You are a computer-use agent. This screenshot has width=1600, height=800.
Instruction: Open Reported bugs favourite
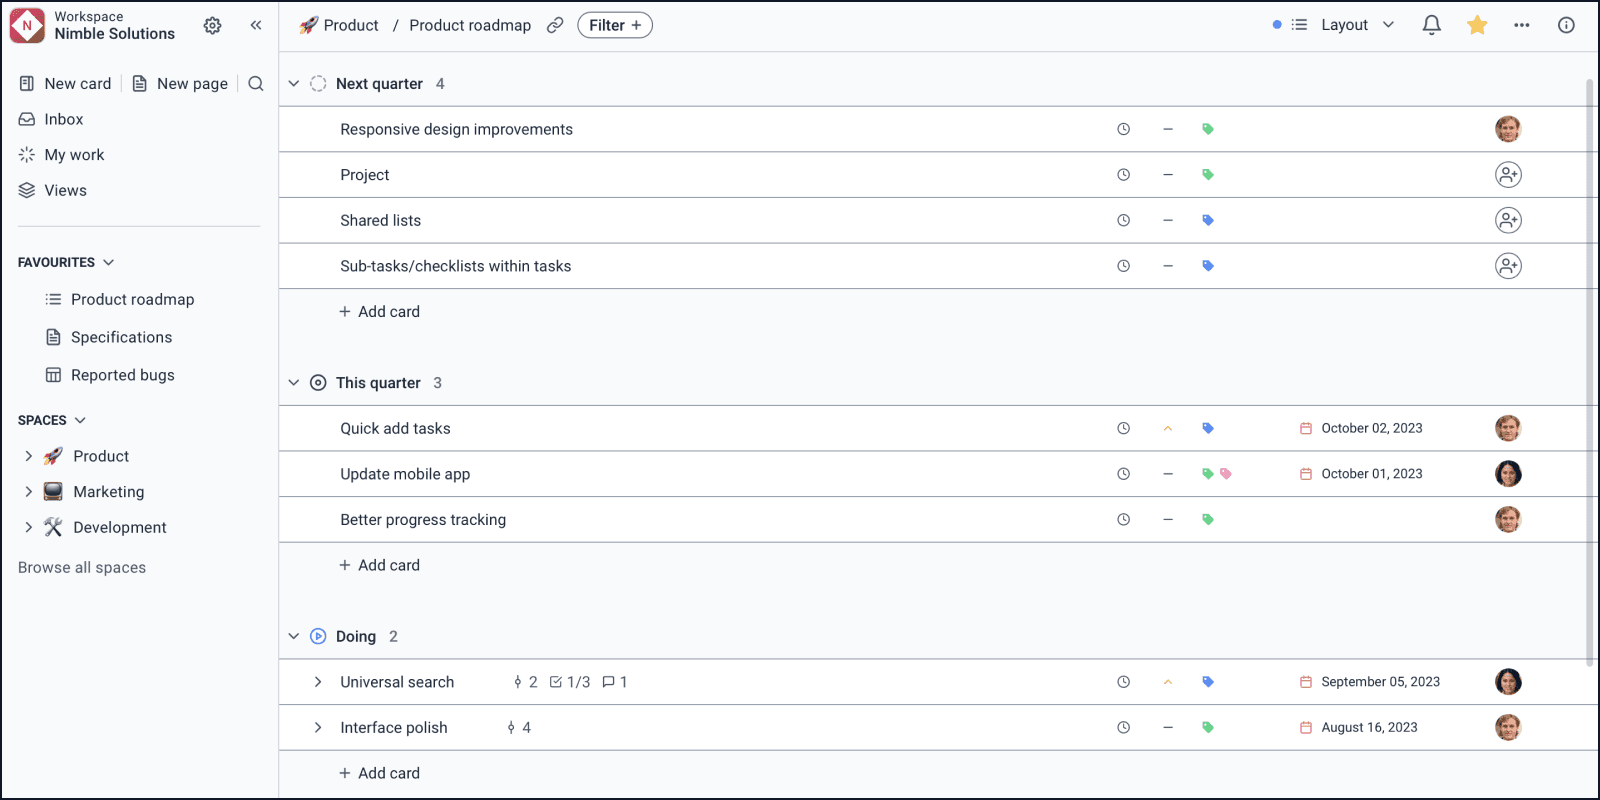110,375
